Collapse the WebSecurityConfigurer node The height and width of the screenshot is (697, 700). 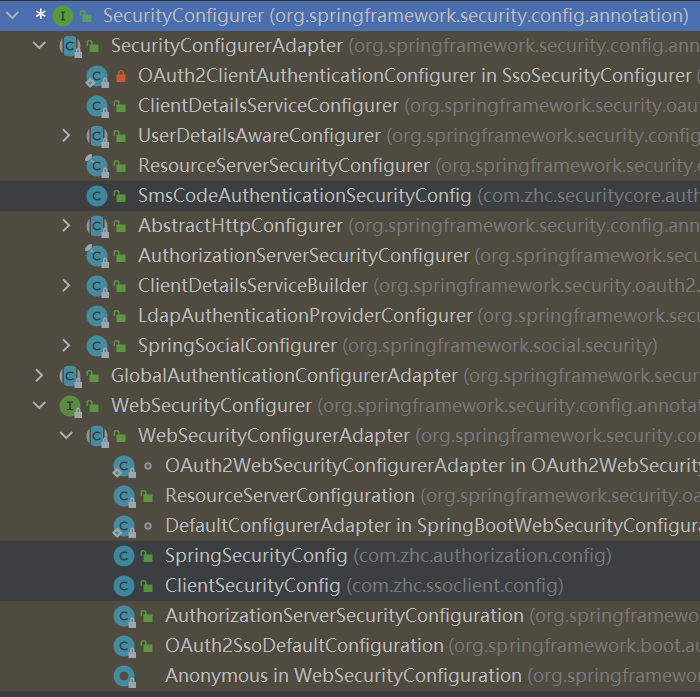(39, 406)
